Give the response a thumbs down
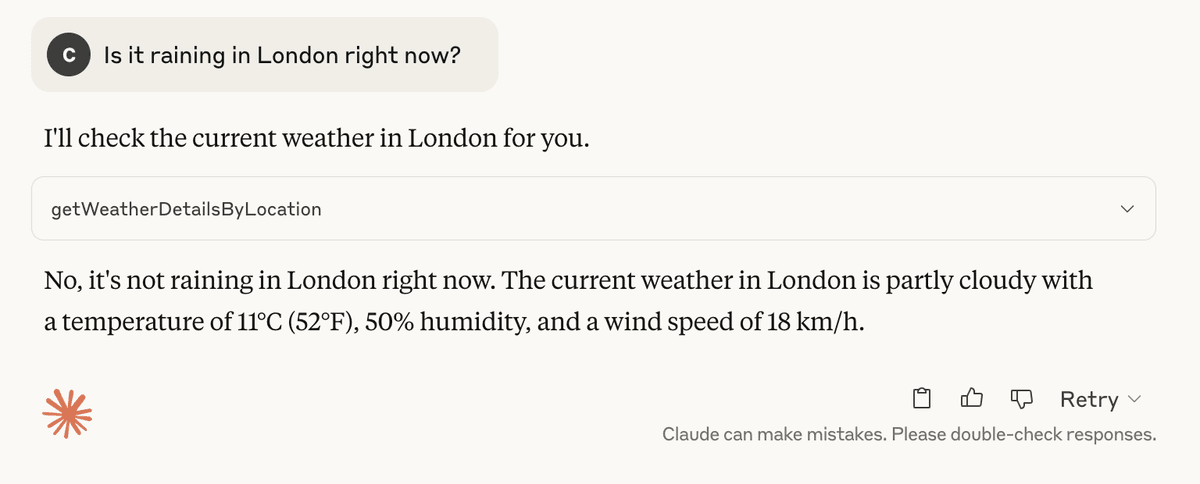The height and width of the screenshot is (484, 1200). (x=1020, y=399)
